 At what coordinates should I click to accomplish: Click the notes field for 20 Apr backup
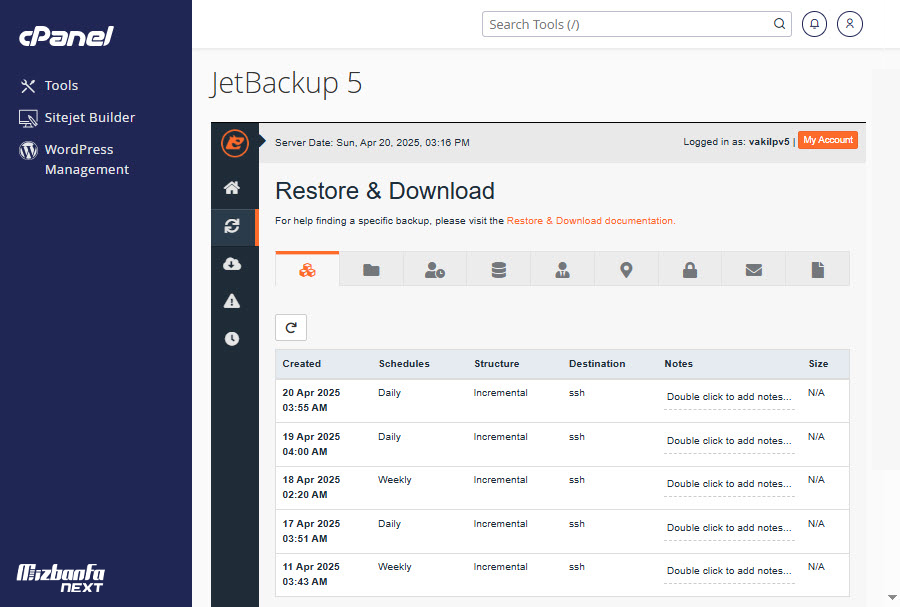point(729,397)
